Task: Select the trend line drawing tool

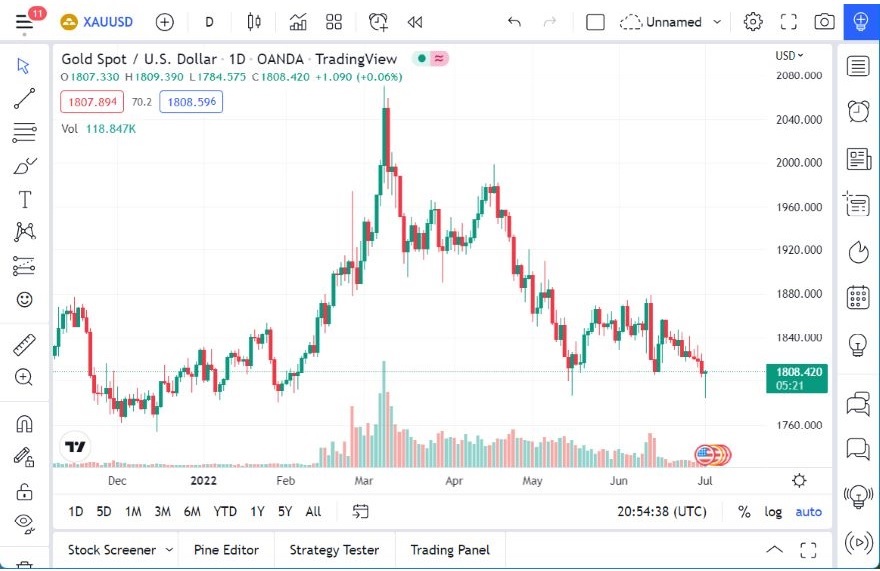Action: click(25, 98)
